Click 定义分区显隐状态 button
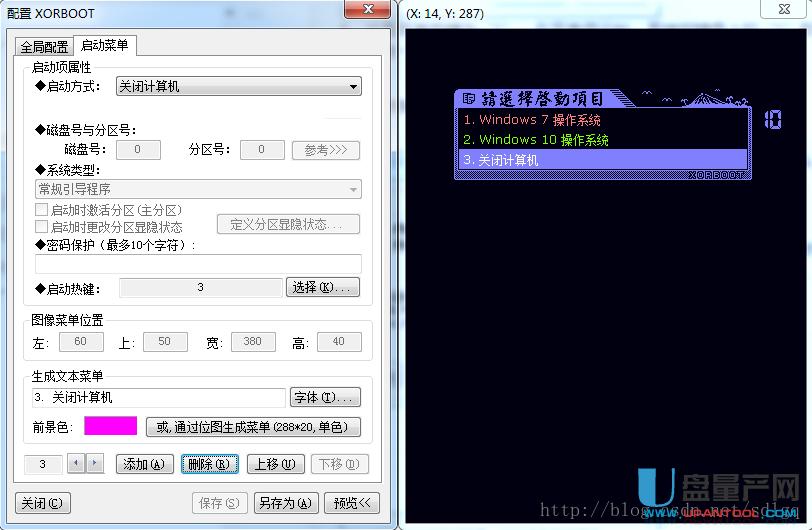 point(288,224)
